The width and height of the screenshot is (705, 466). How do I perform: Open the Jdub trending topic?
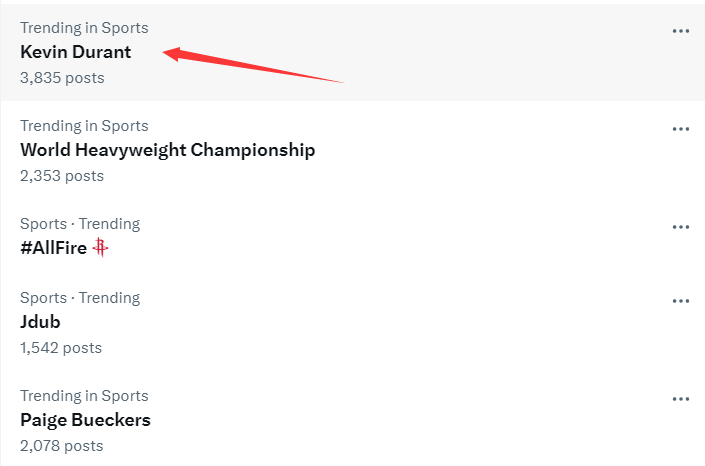coord(41,322)
